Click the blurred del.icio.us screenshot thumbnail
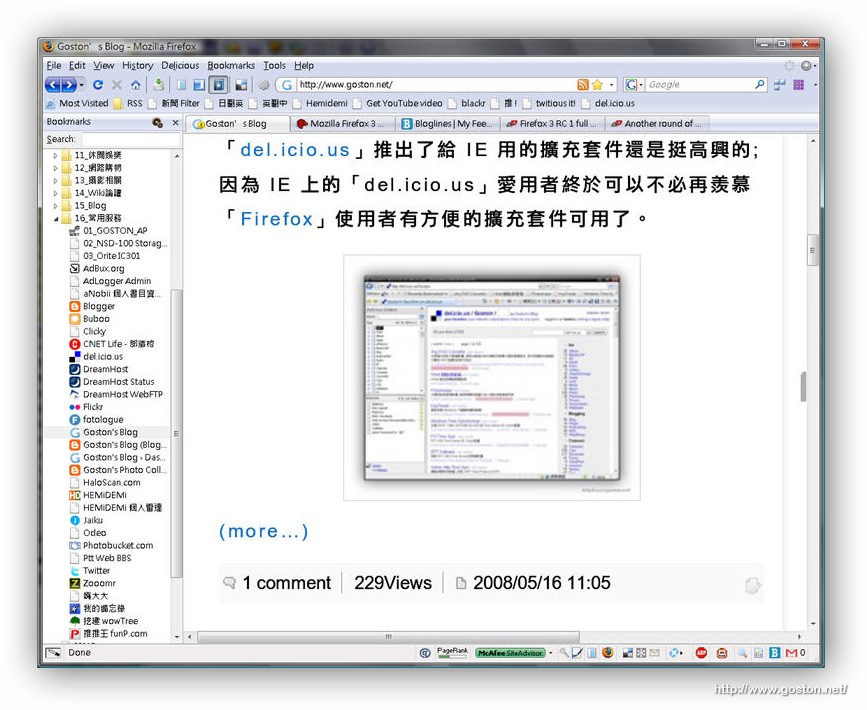 tap(491, 377)
